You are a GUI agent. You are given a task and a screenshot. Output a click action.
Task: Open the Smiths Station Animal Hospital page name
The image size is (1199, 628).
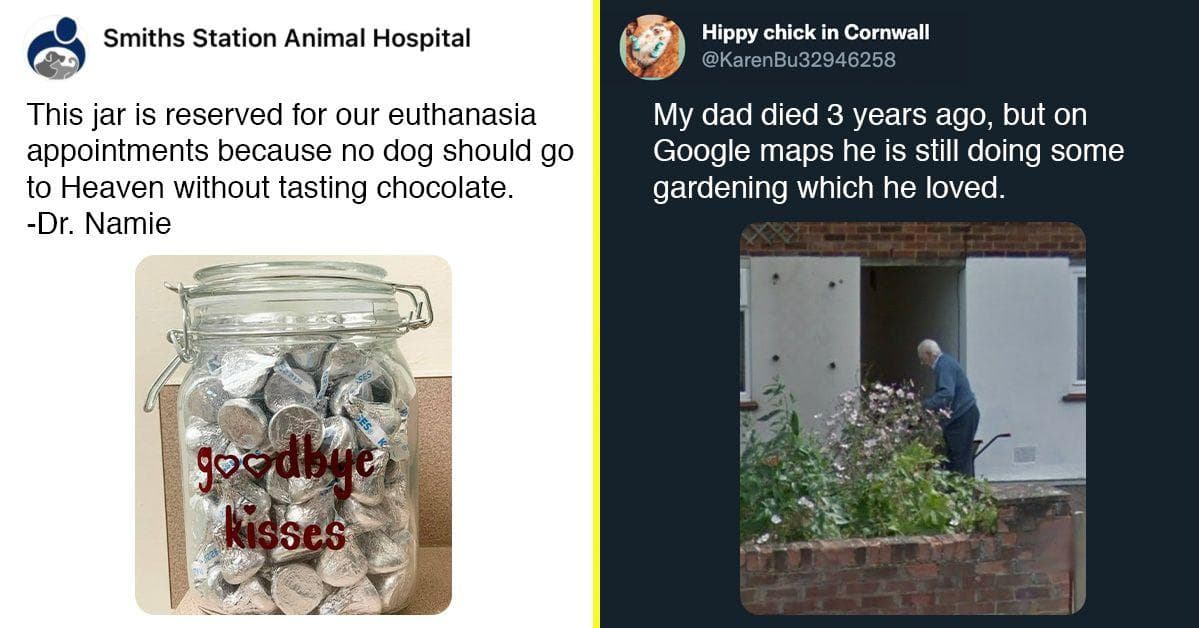(287, 39)
